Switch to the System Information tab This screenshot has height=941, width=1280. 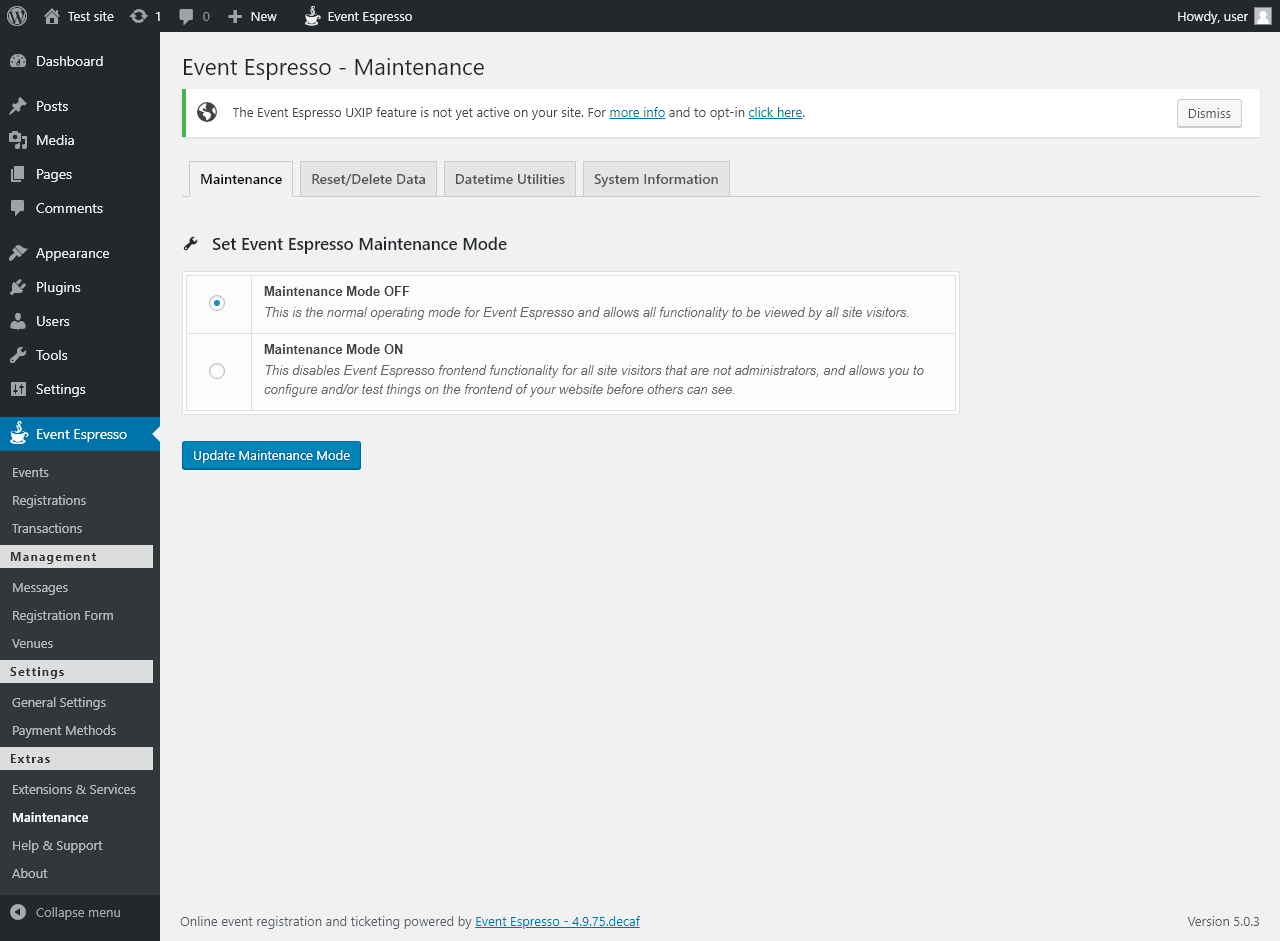click(x=656, y=179)
